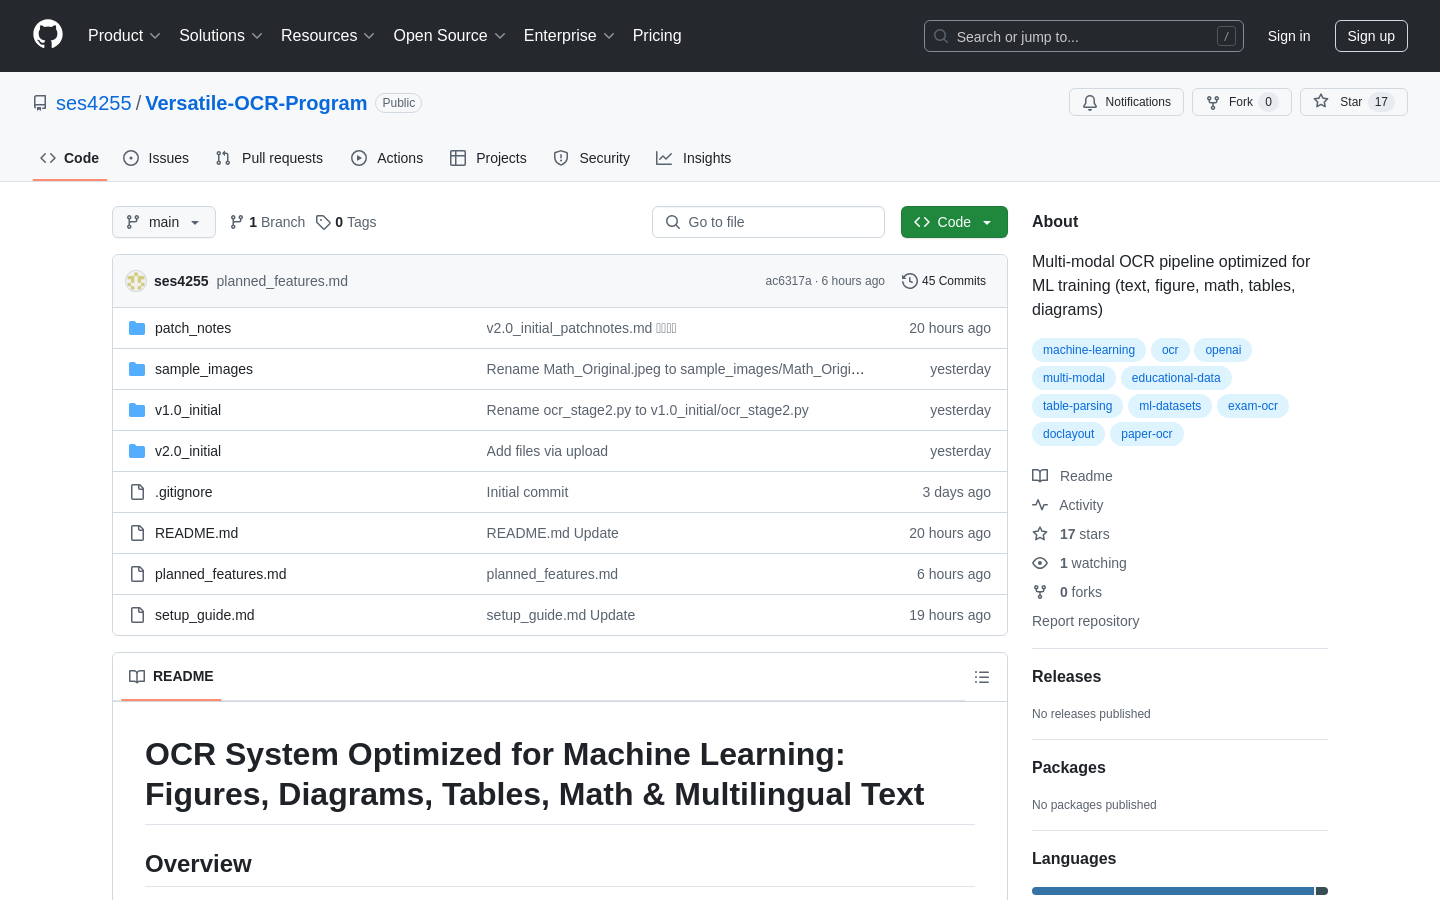Fork the repository
Screen dimensions: 1440x900
1241,102
